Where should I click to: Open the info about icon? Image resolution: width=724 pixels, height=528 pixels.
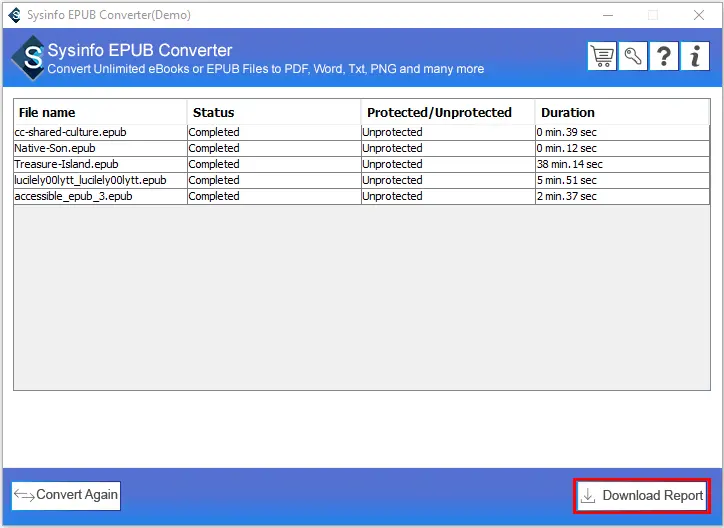[695, 57]
